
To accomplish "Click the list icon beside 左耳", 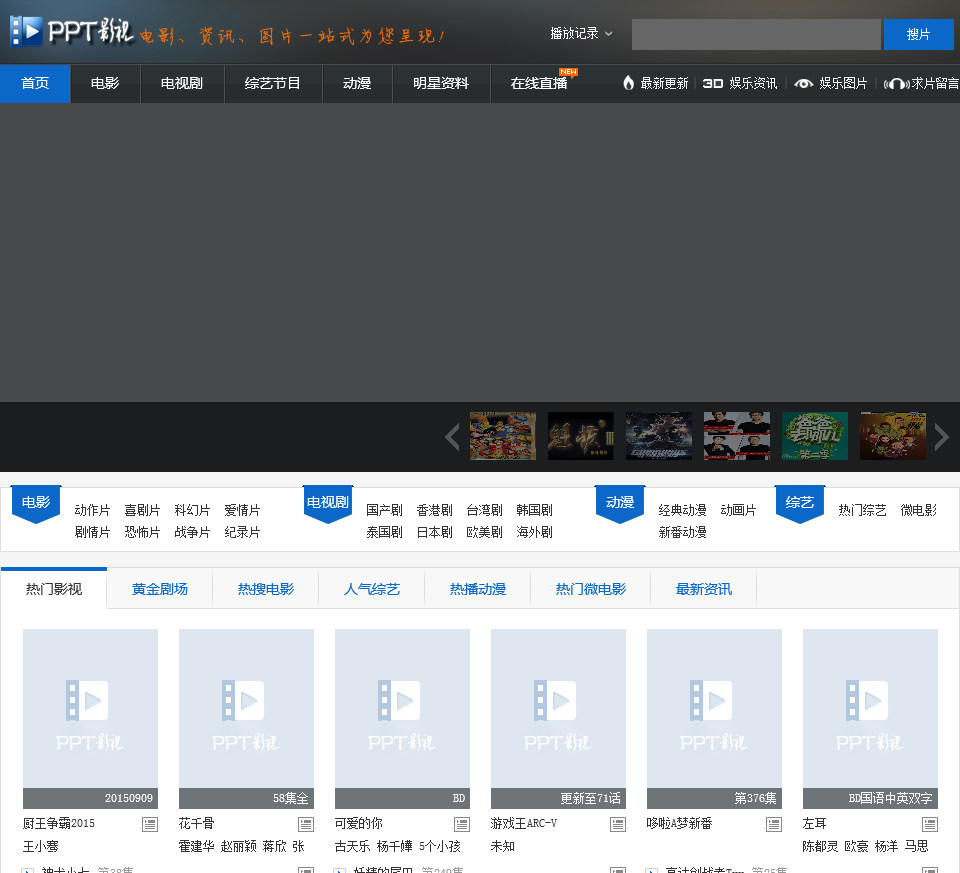I will click(930, 824).
